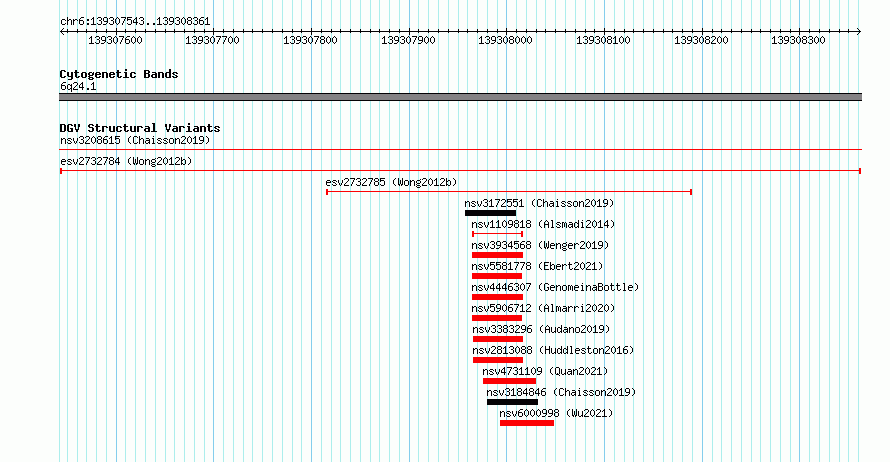This screenshot has width=890, height=462.
Task: Click the black bar under nsv3184846
Action: [x=513, y=402]
